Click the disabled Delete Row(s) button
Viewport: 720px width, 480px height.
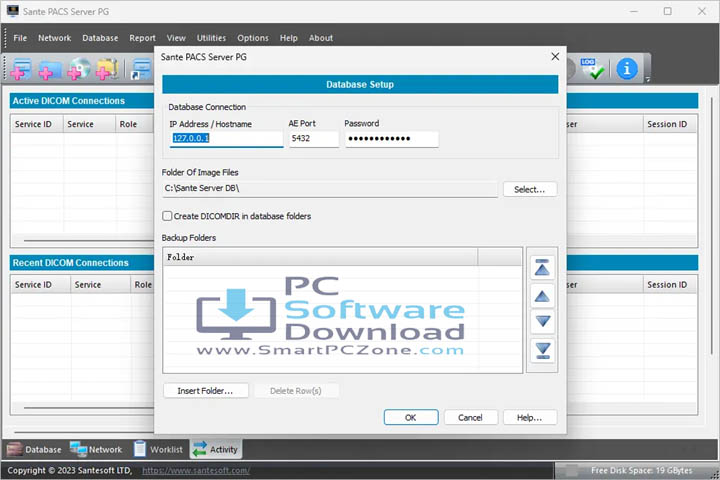click(296, 391)
